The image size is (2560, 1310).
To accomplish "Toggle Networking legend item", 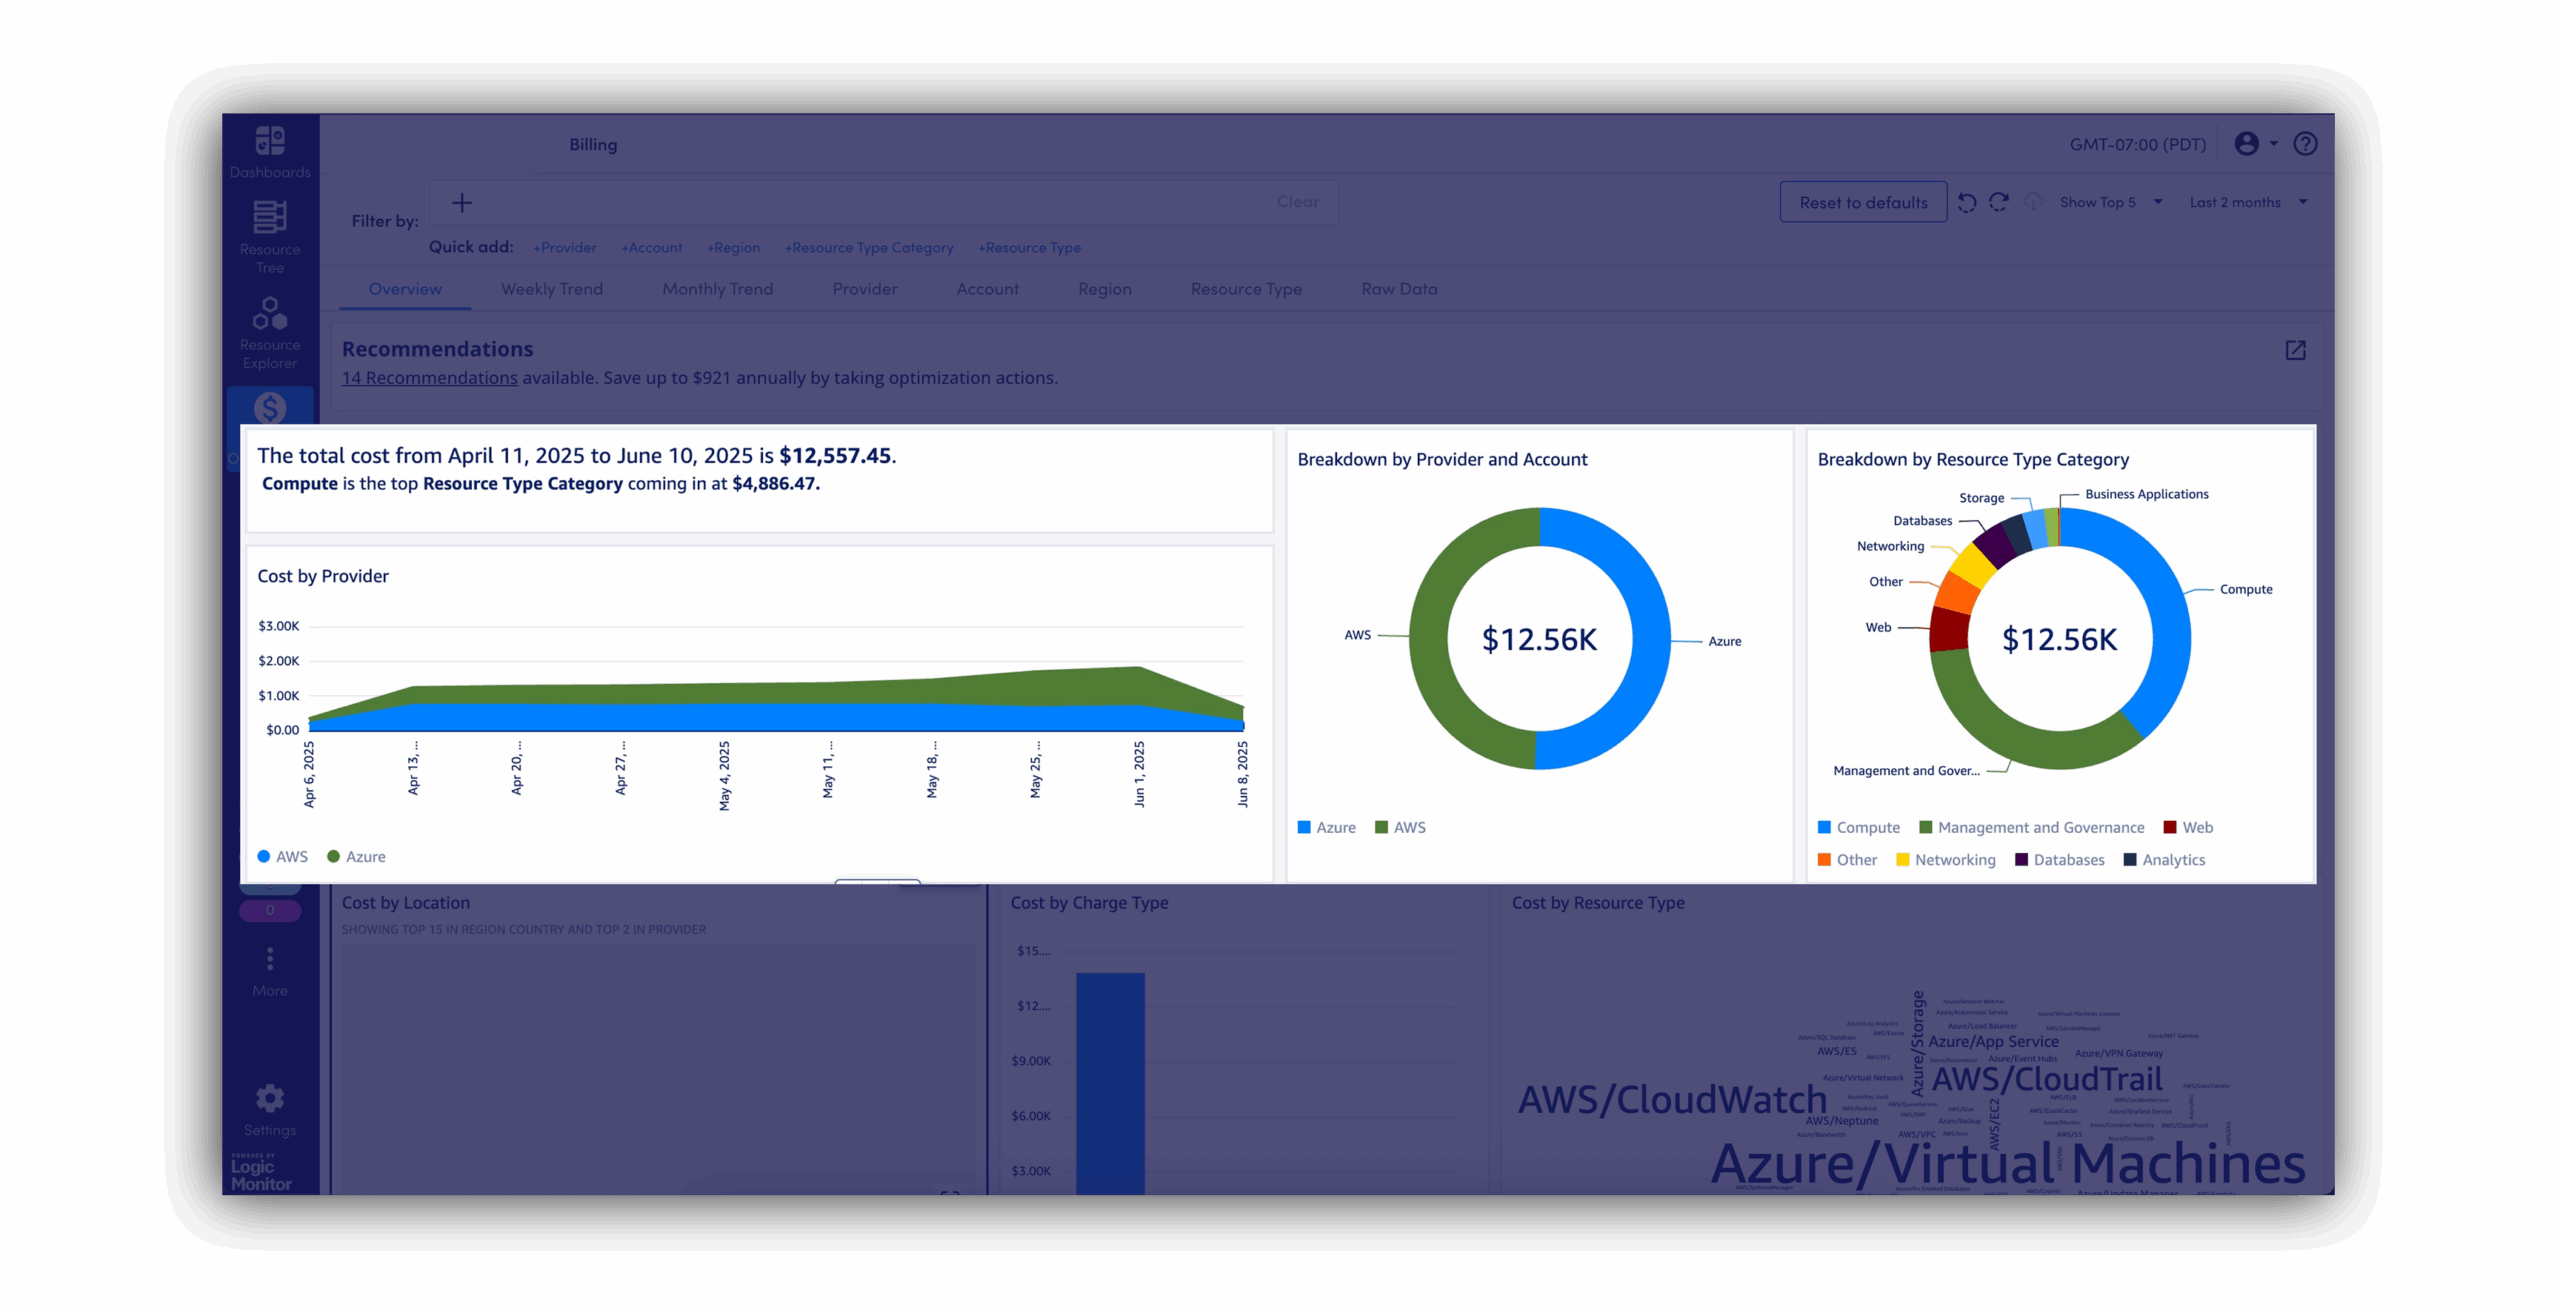I will pos(1946,860).
